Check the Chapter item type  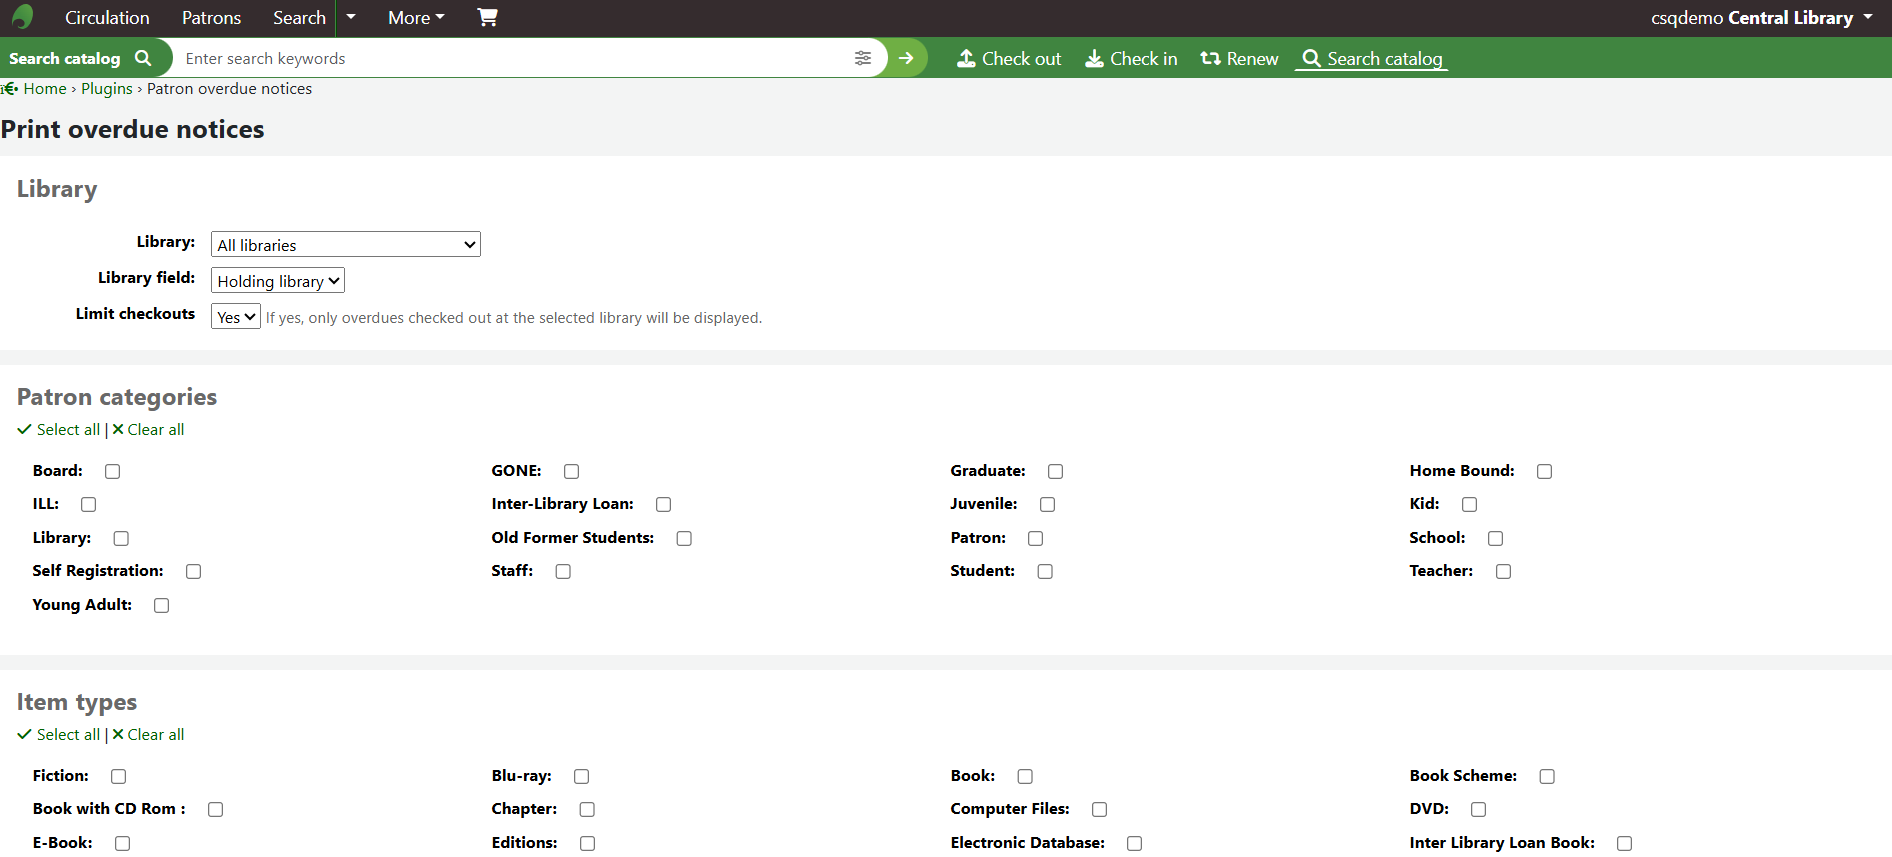[588, 810]
